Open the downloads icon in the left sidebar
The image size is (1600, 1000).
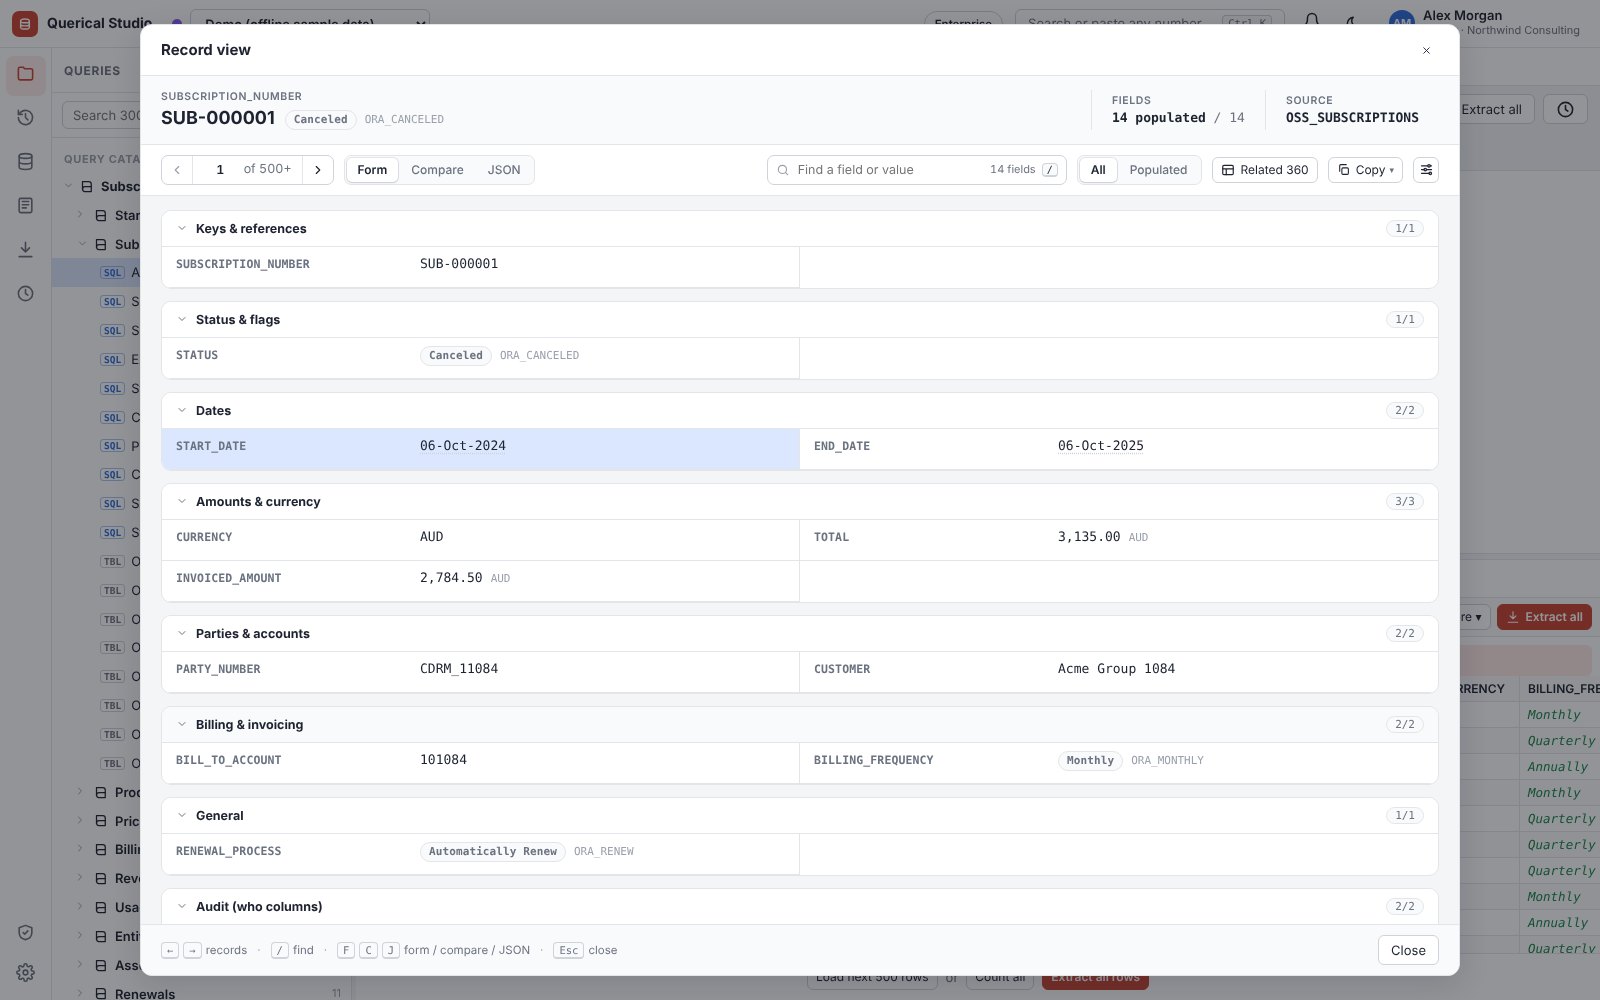click(x=26, y=250)
